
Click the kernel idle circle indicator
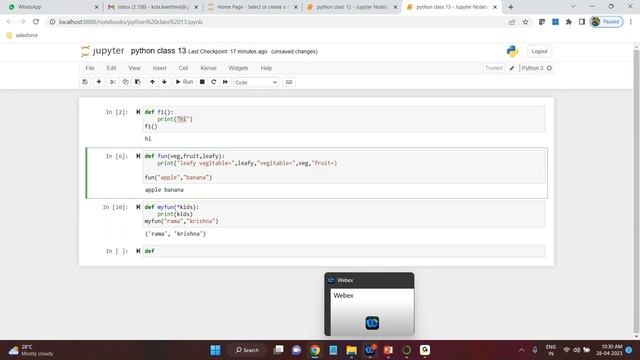pos(549,68)
